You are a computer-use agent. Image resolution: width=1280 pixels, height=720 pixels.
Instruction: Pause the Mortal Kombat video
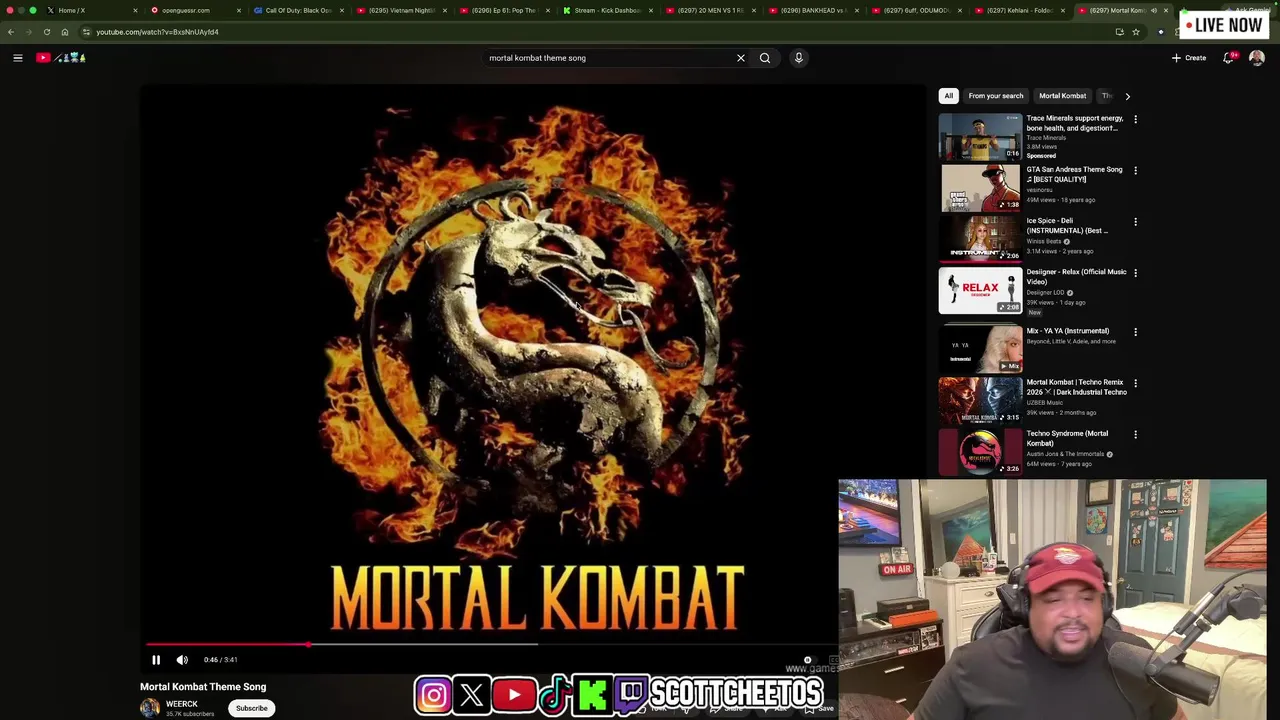[156, 660]
